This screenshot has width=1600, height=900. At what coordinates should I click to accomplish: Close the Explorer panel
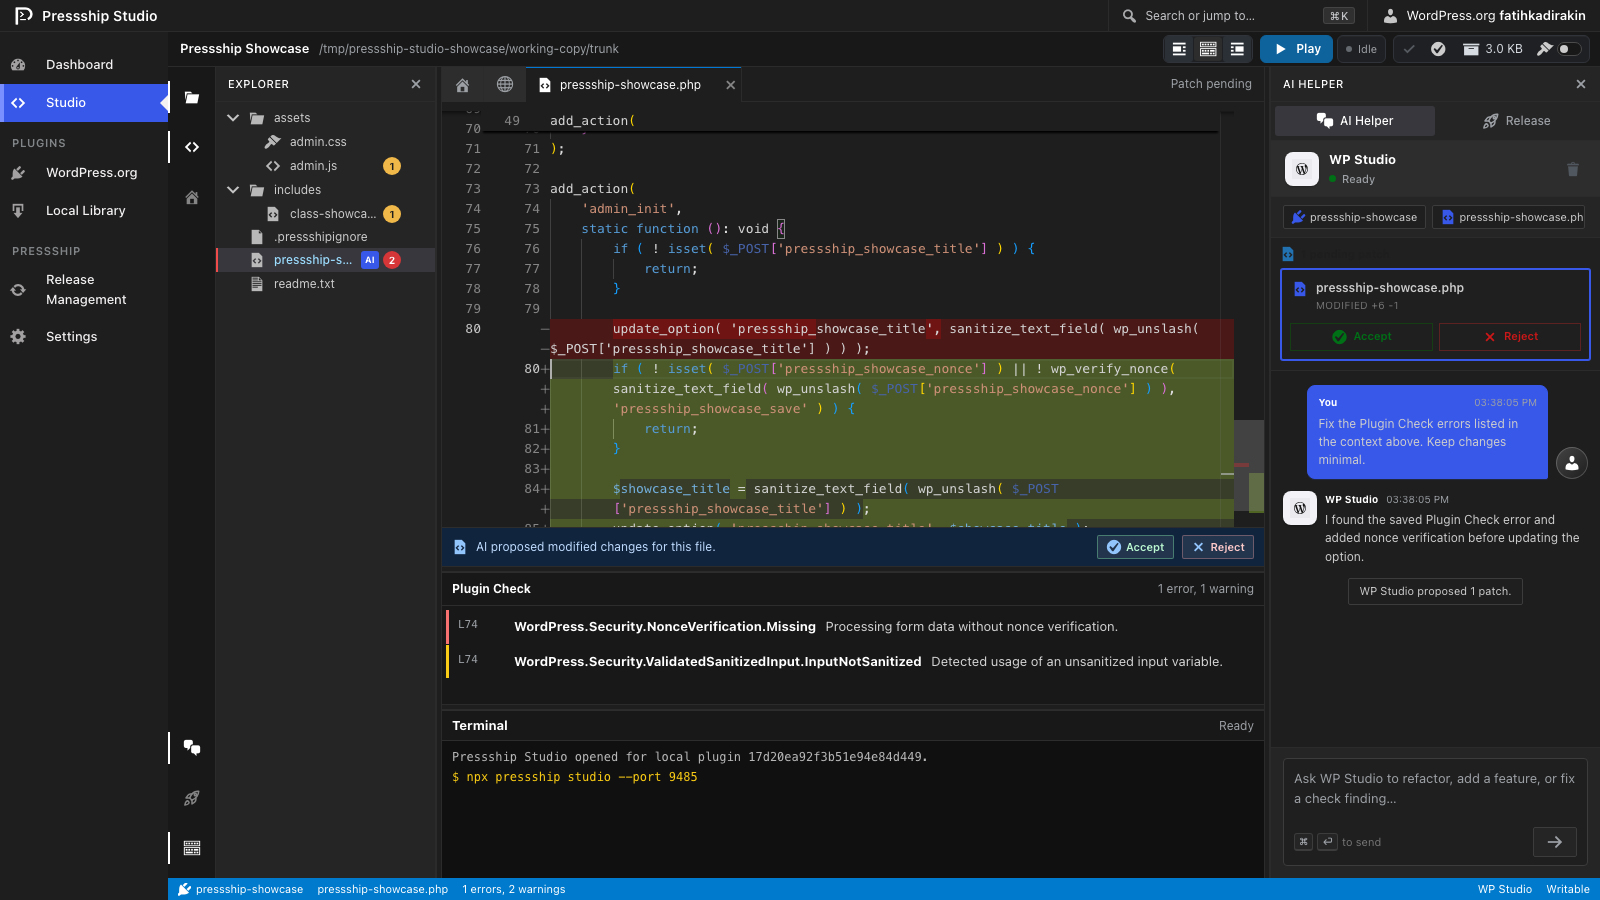[416, 85]
